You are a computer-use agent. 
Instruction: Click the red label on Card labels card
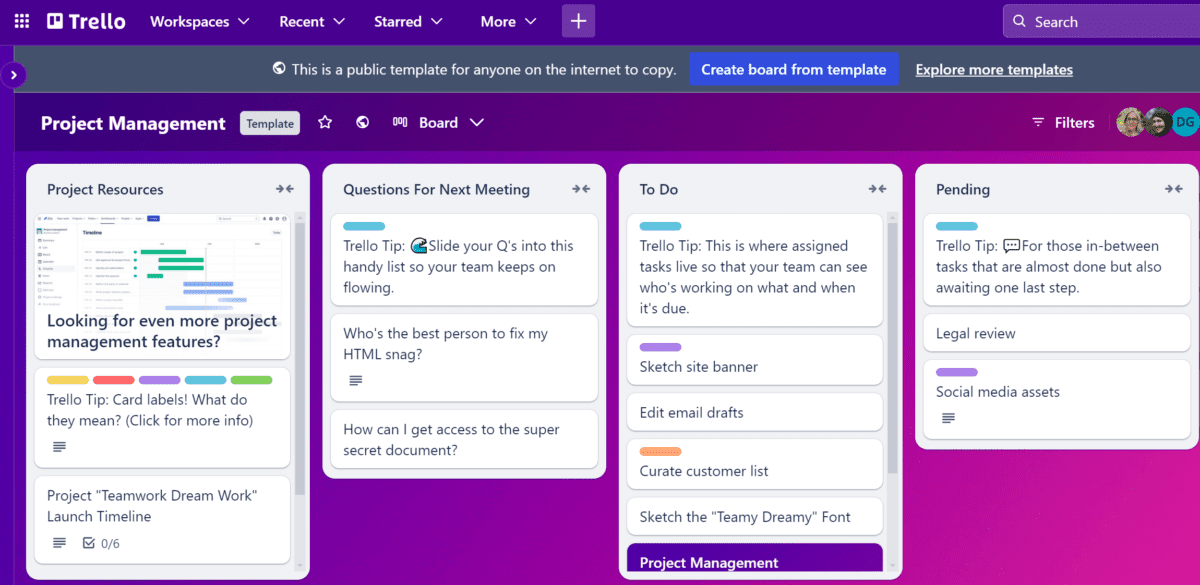(x=114, y=380)
